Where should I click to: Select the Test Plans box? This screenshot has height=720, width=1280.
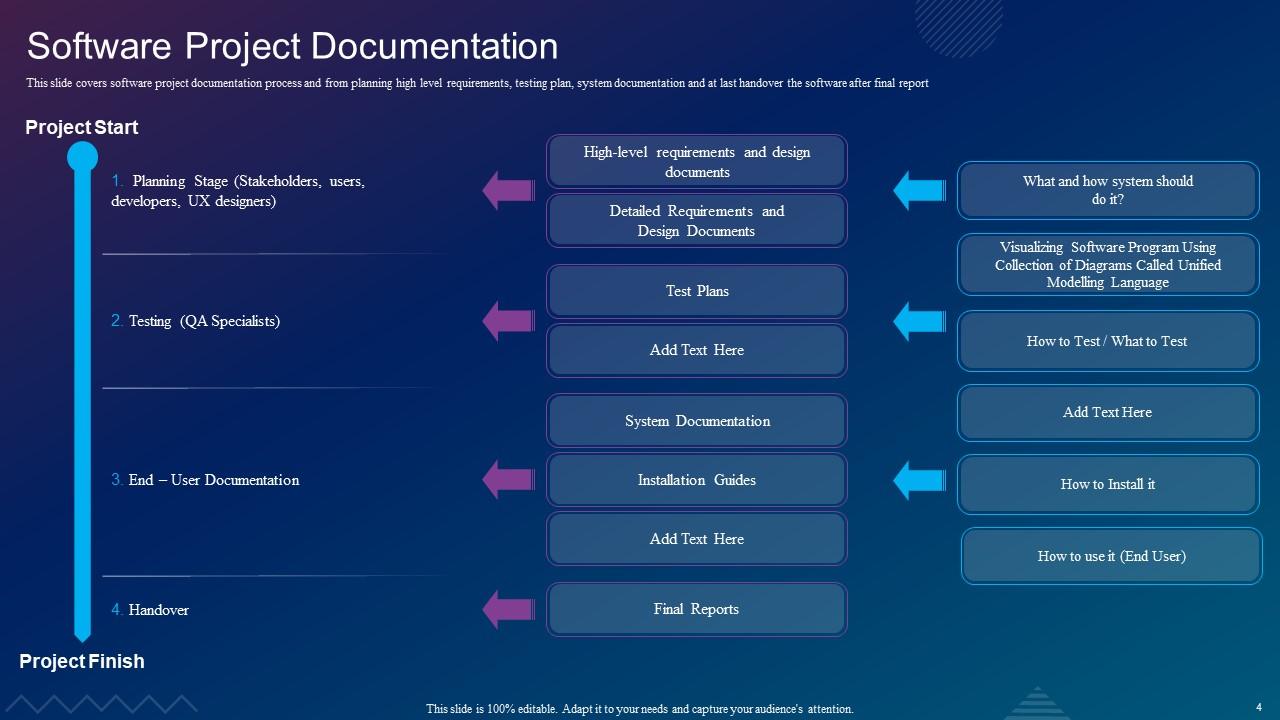tap(696, 291)
